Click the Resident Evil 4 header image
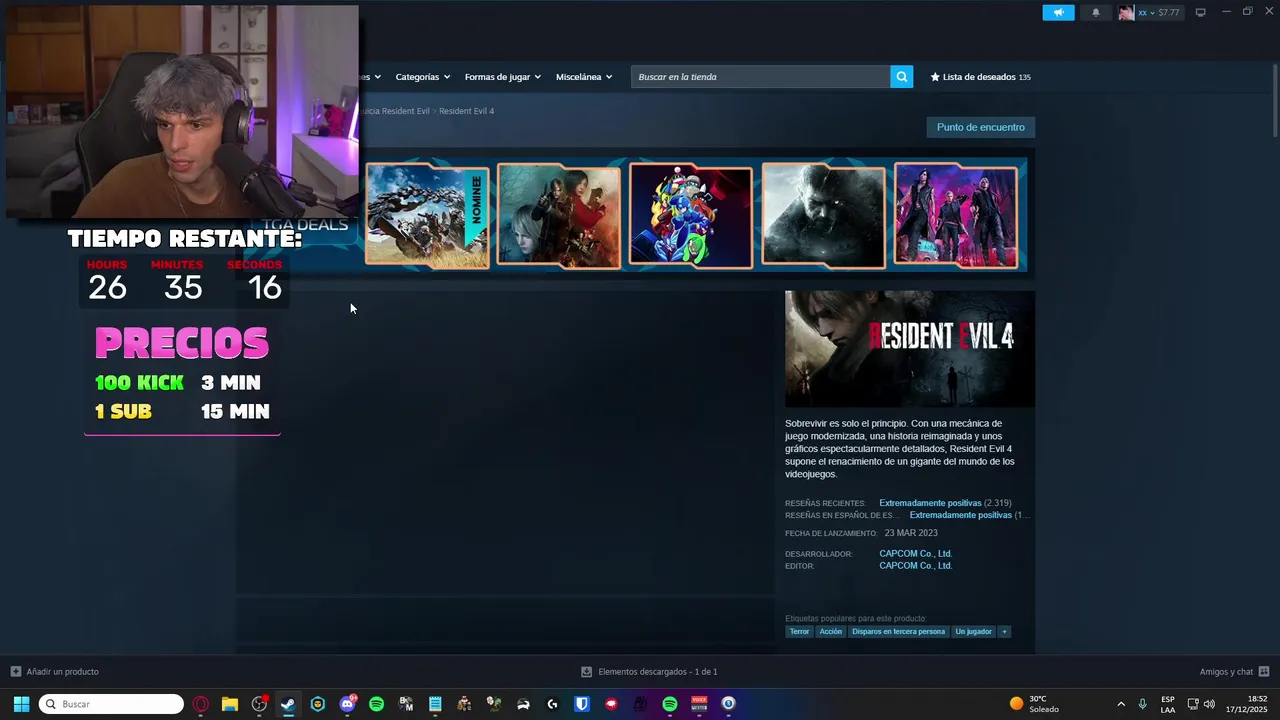1280x720 pixels. tap(910, 349)
